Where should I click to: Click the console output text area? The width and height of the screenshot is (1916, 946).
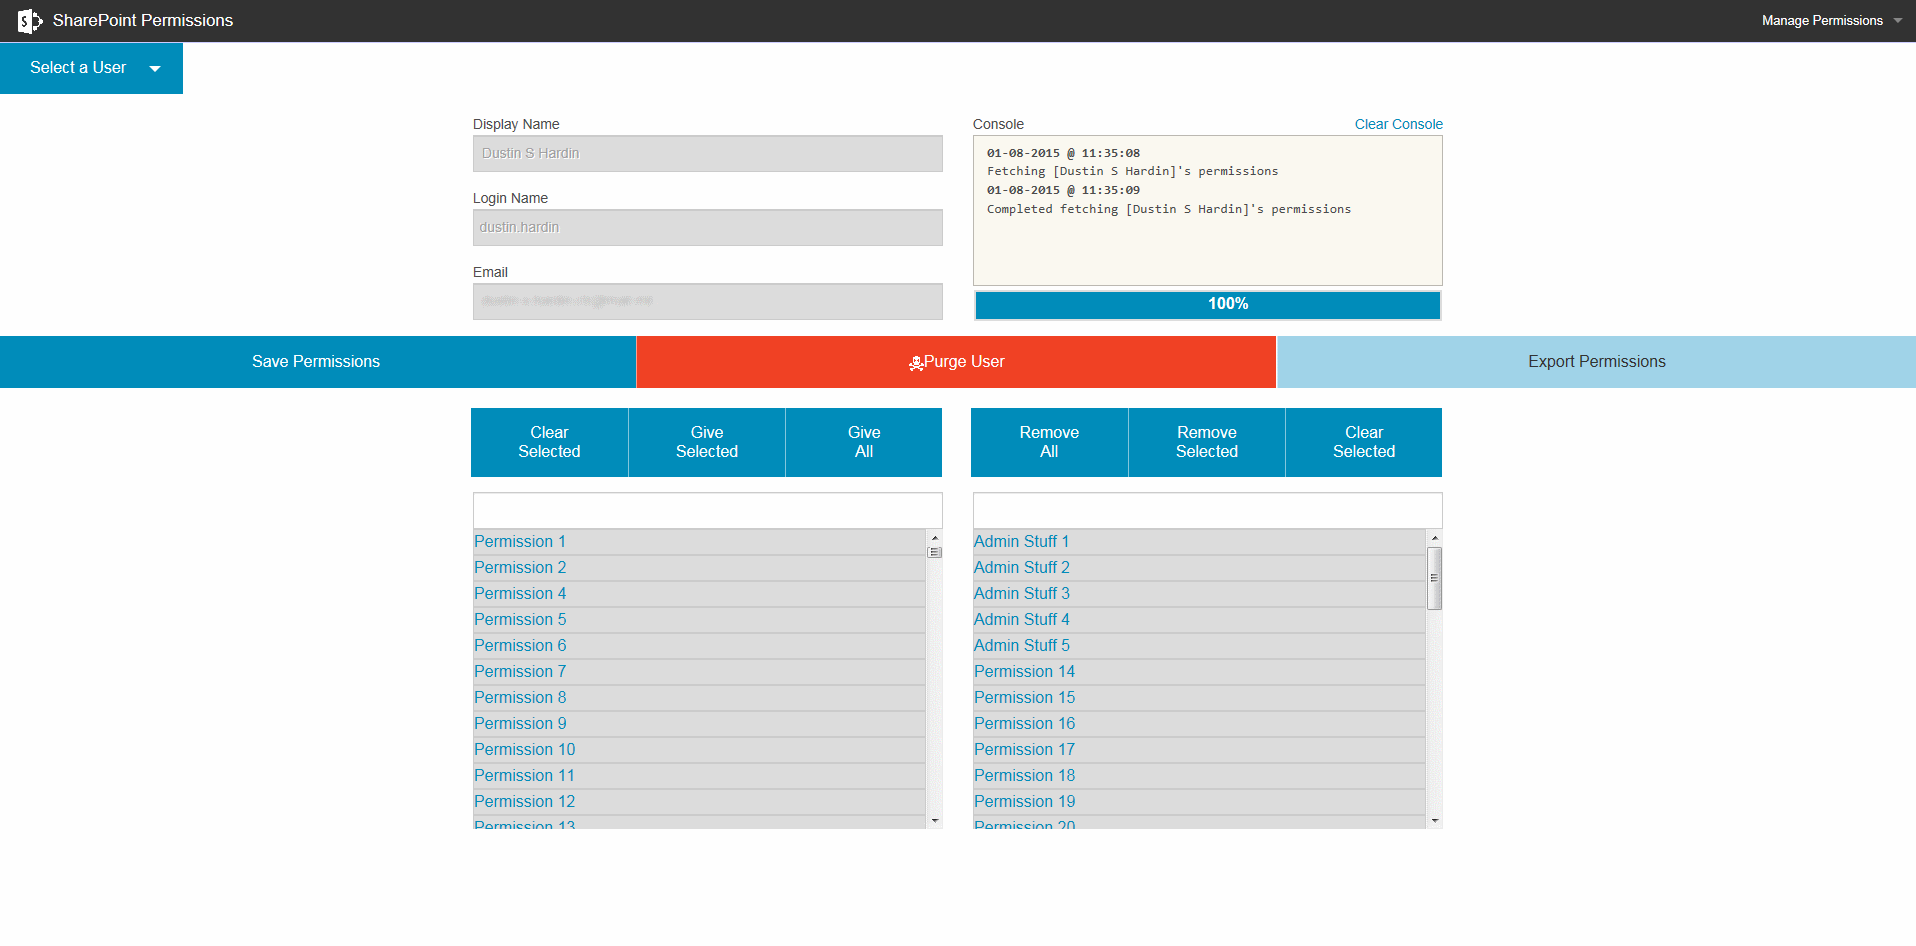pos(1208,211)
